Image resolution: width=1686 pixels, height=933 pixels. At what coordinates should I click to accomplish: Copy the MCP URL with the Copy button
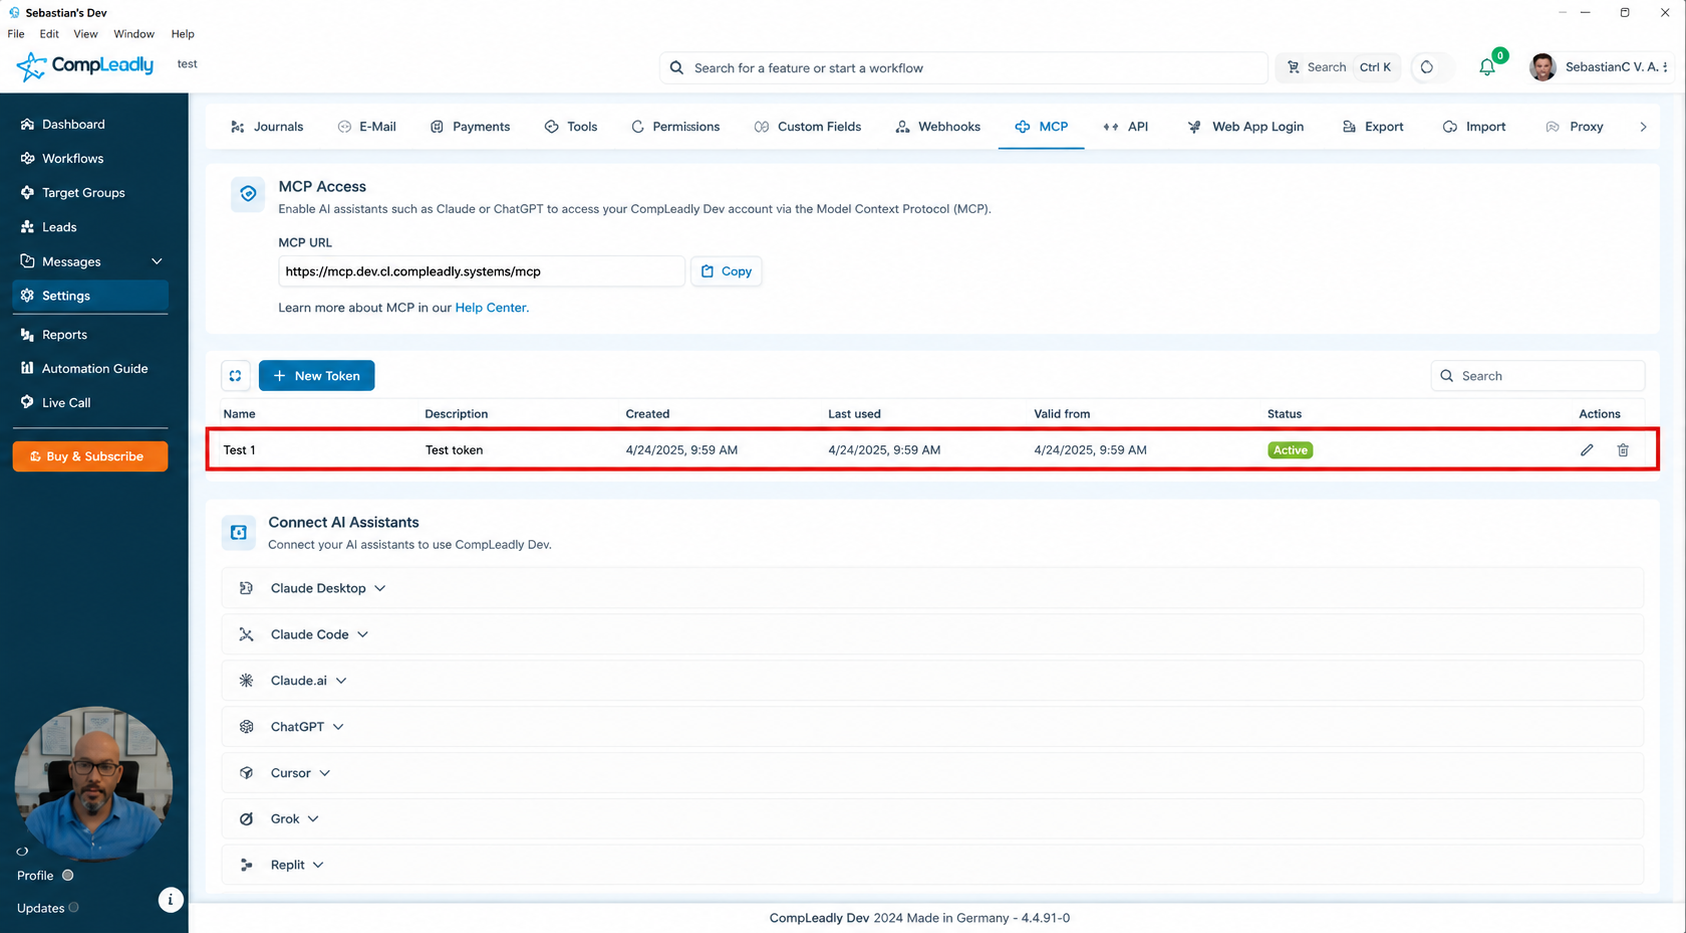(x=726, y=271)
